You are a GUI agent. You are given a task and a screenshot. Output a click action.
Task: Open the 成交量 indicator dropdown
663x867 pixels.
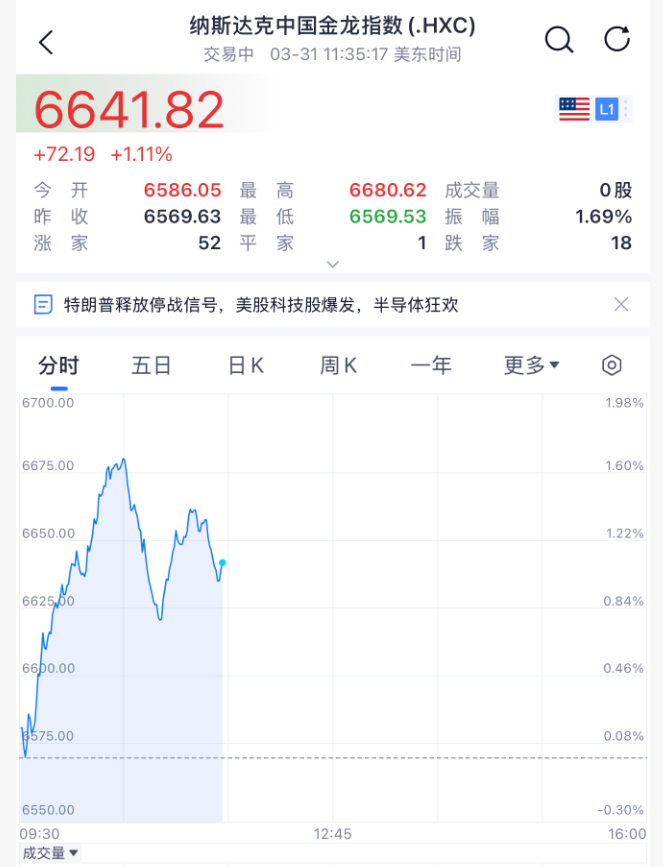coord(50,853)
